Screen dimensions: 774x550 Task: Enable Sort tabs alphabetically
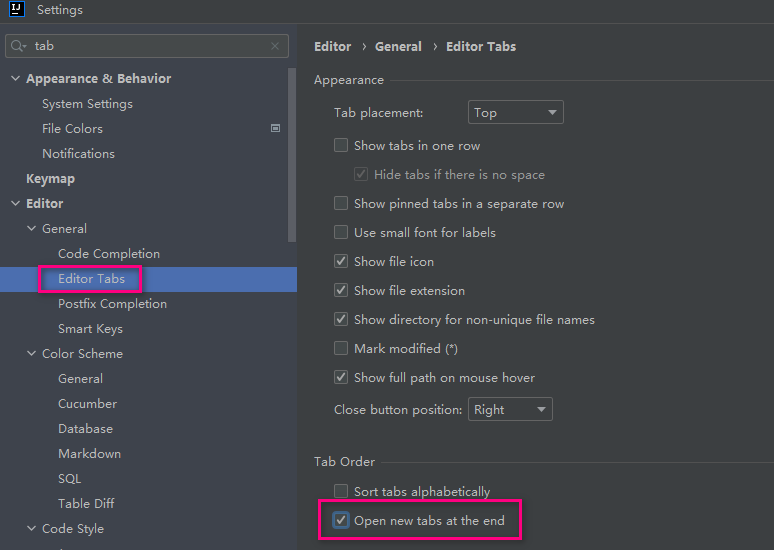(x=341, y=491)
